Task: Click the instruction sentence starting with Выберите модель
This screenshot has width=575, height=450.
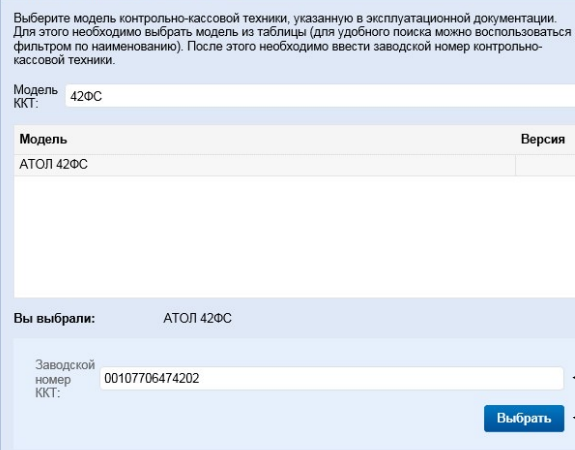Action: (x=285, y=18)
